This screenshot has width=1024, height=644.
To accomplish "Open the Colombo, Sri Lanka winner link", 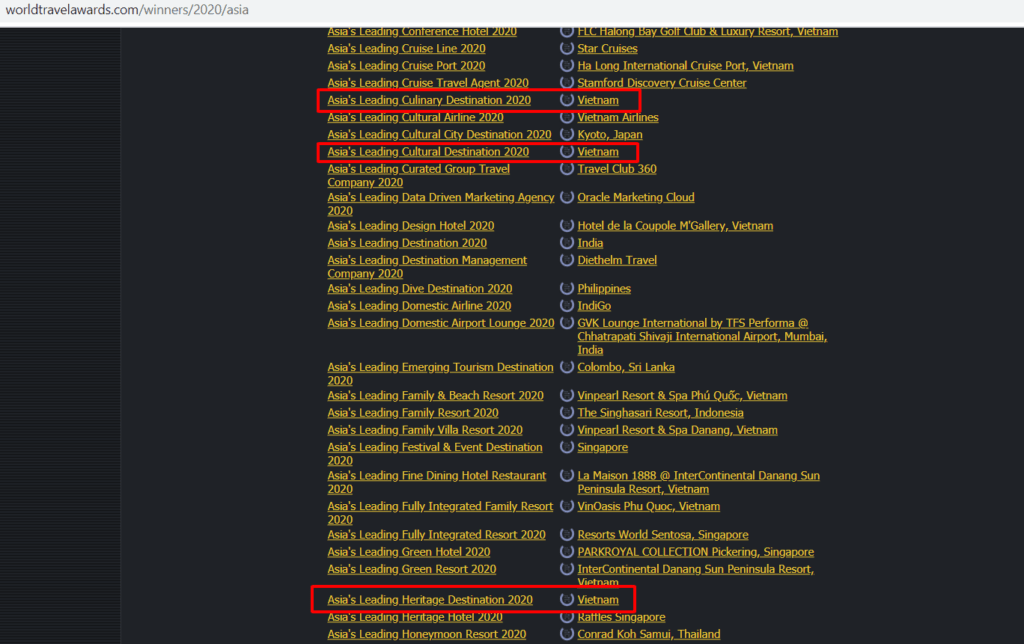I will pos(626,367).
